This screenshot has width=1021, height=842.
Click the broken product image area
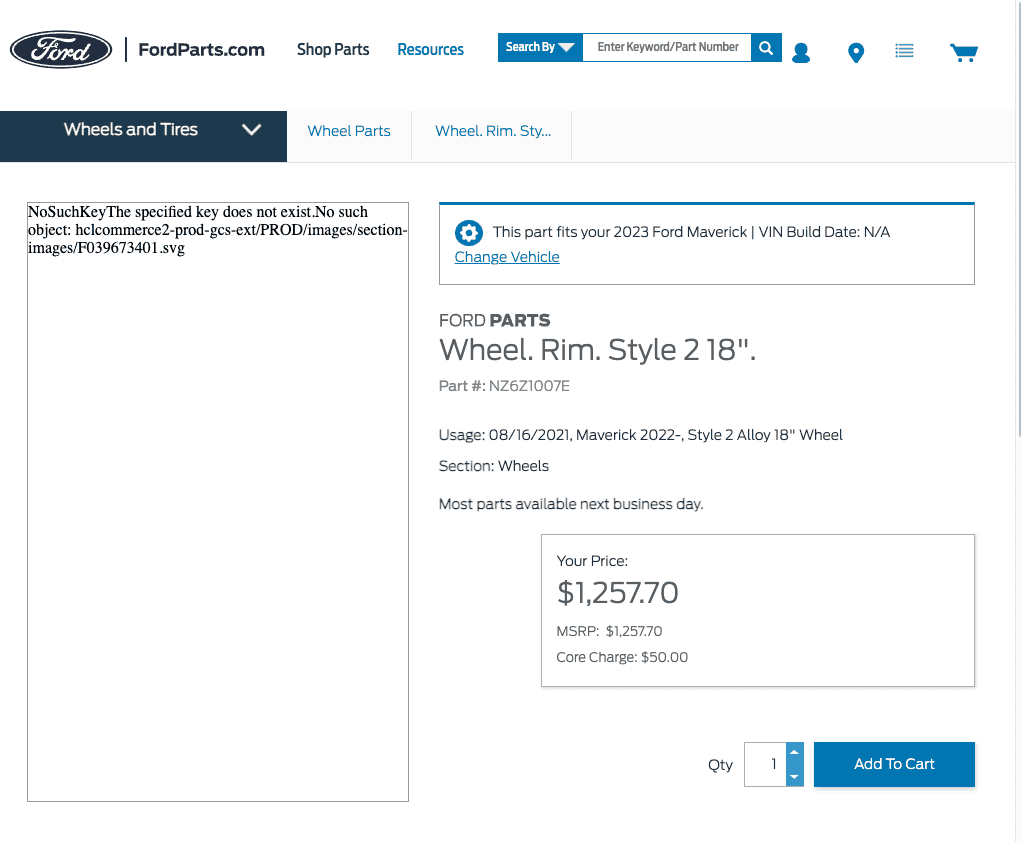(218, 502)
